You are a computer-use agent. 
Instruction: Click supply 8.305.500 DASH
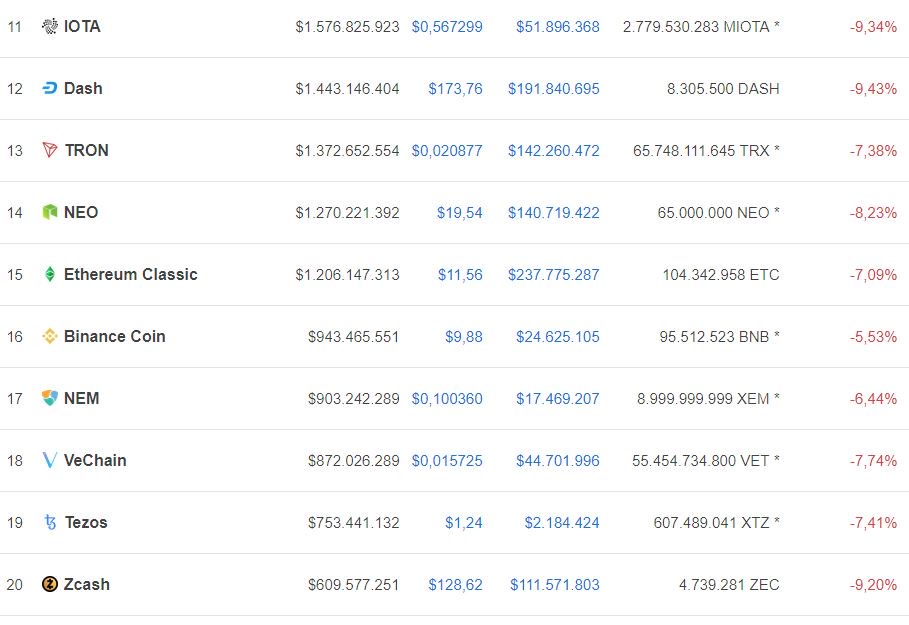[x=723, y=89]
